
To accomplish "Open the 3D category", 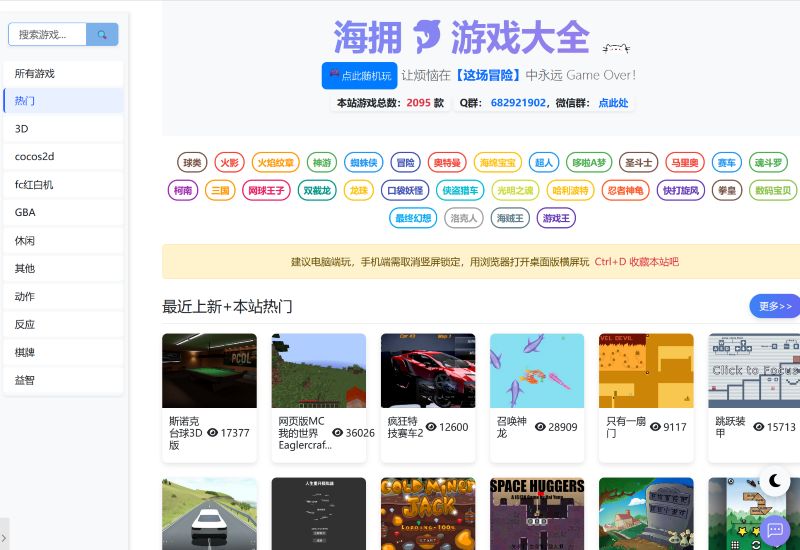I will (x=63, y=129).
